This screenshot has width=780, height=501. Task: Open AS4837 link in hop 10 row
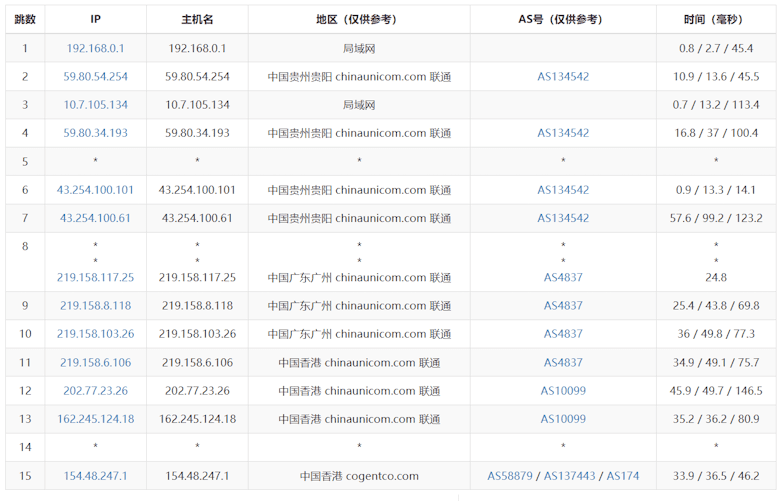pyautogui.click(x=563, y=334)
